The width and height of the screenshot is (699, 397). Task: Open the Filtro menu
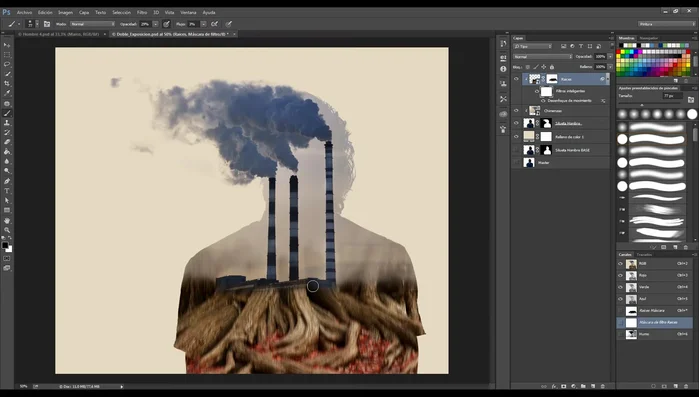coord(142,12)
